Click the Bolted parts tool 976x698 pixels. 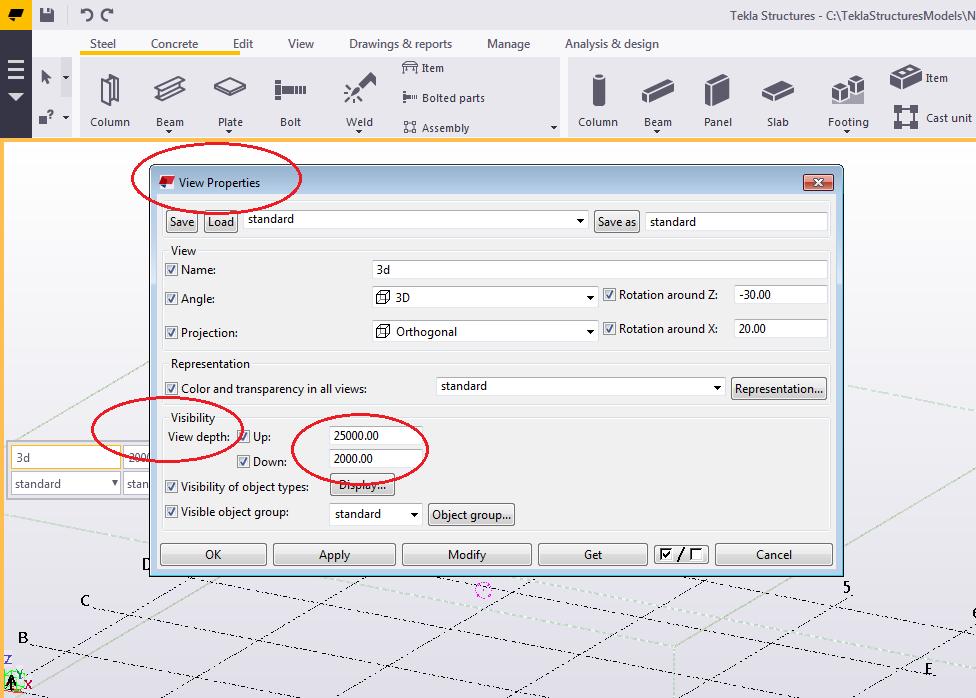coord(443,98)
